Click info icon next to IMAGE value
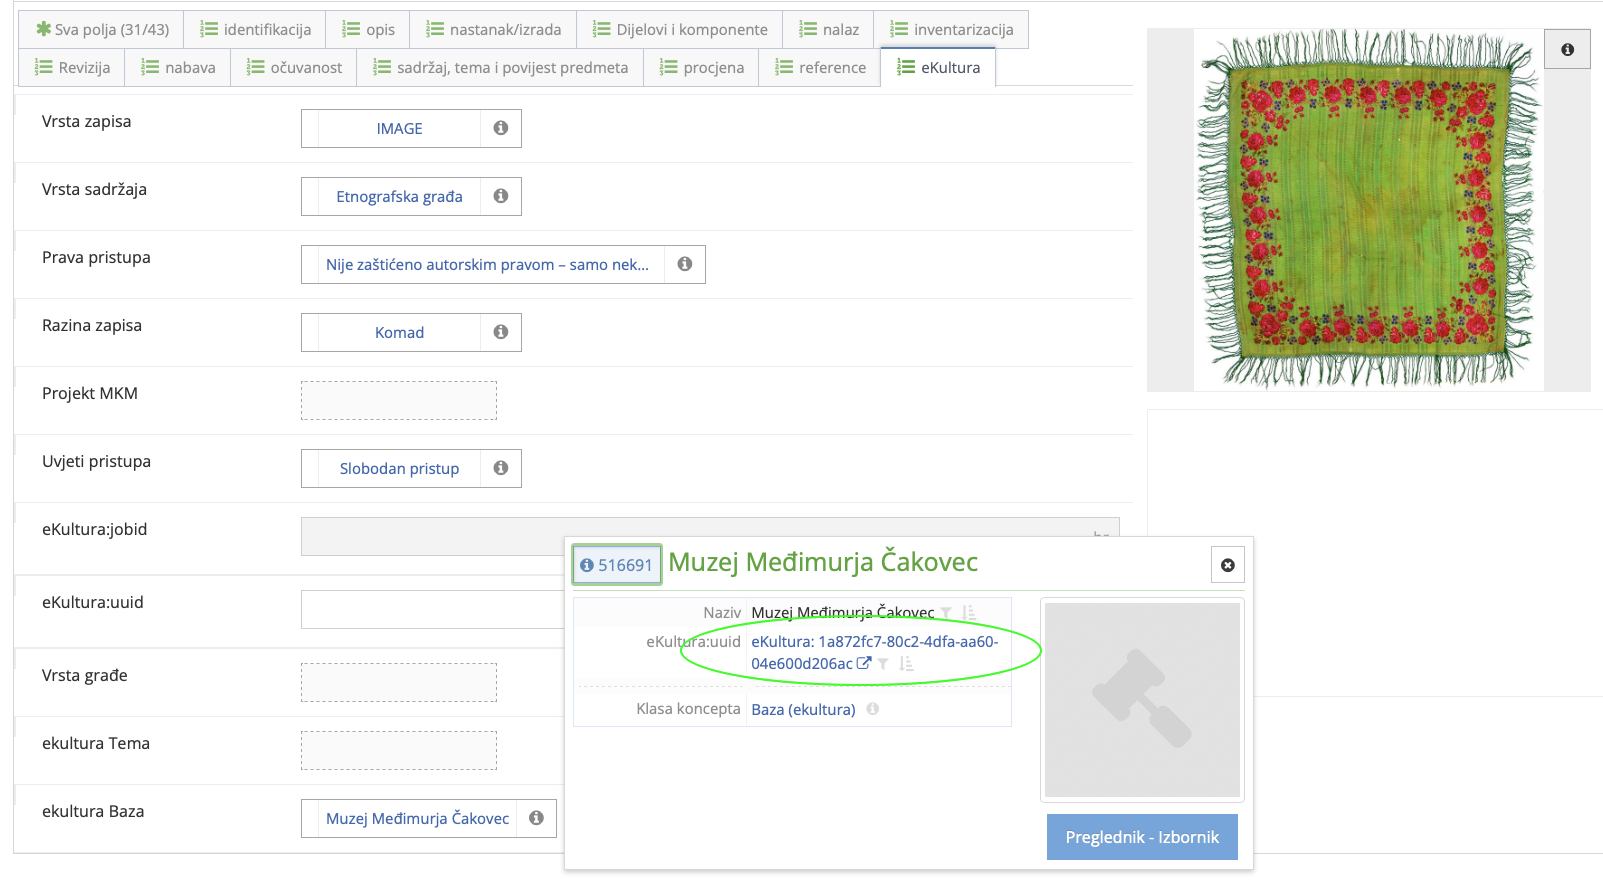This screenshot has width=1603, height=896. pos(501,128)
